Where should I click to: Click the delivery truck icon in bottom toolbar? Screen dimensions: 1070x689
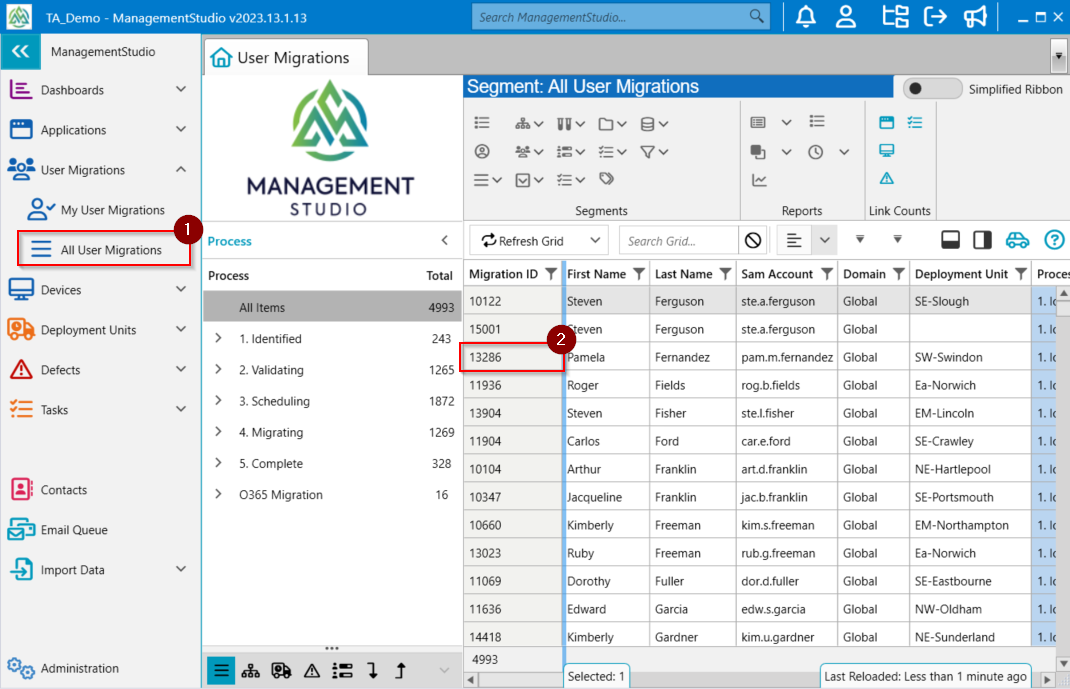[281, 671]
